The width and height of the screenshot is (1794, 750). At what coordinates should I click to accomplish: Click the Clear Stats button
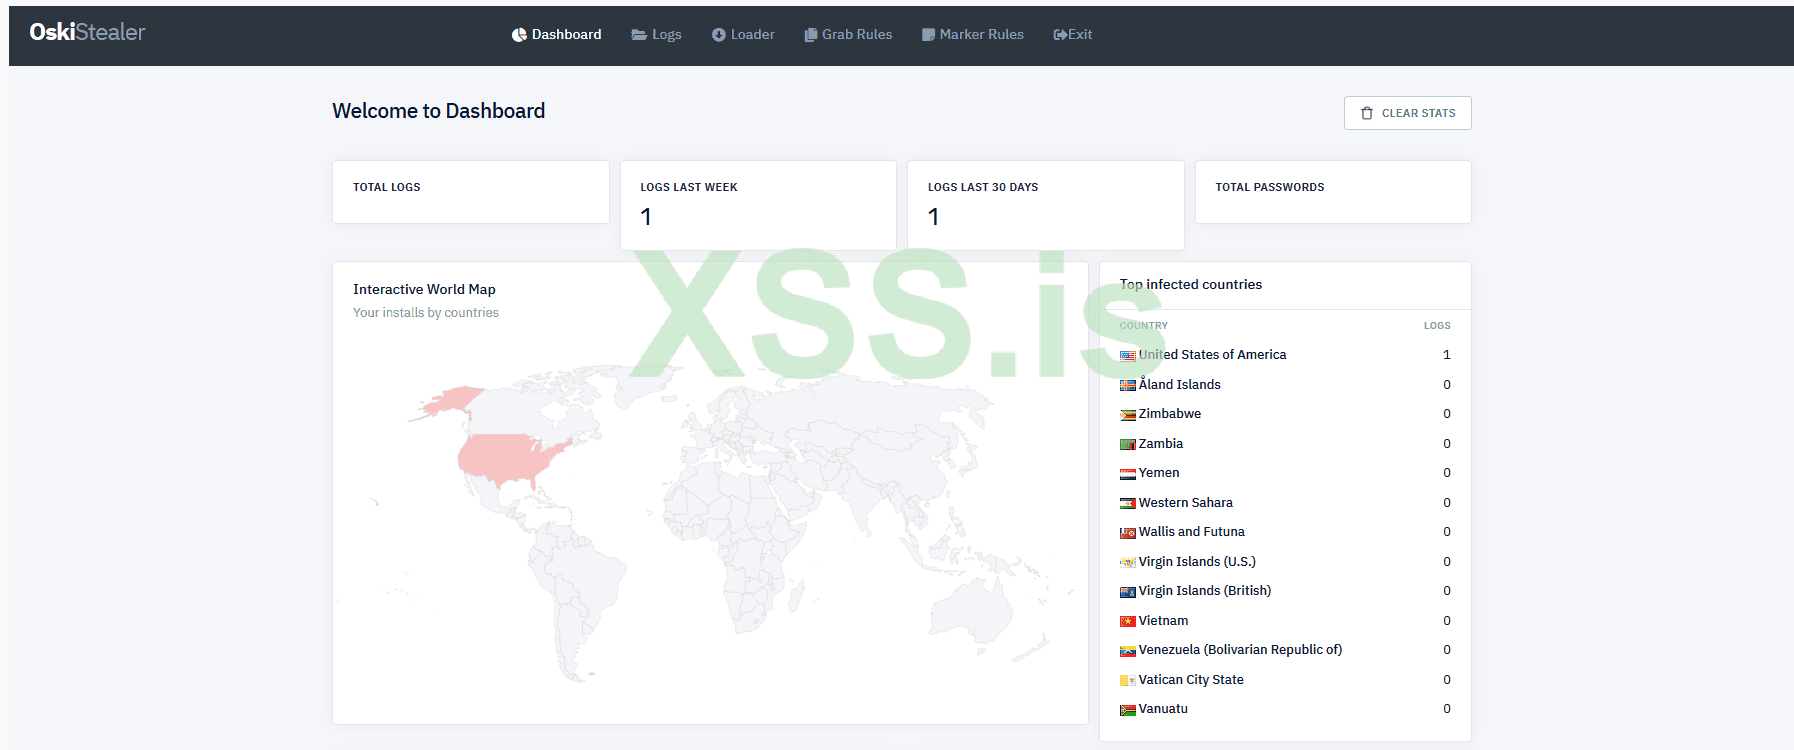pyautogui.click(x=1407, y=113)
